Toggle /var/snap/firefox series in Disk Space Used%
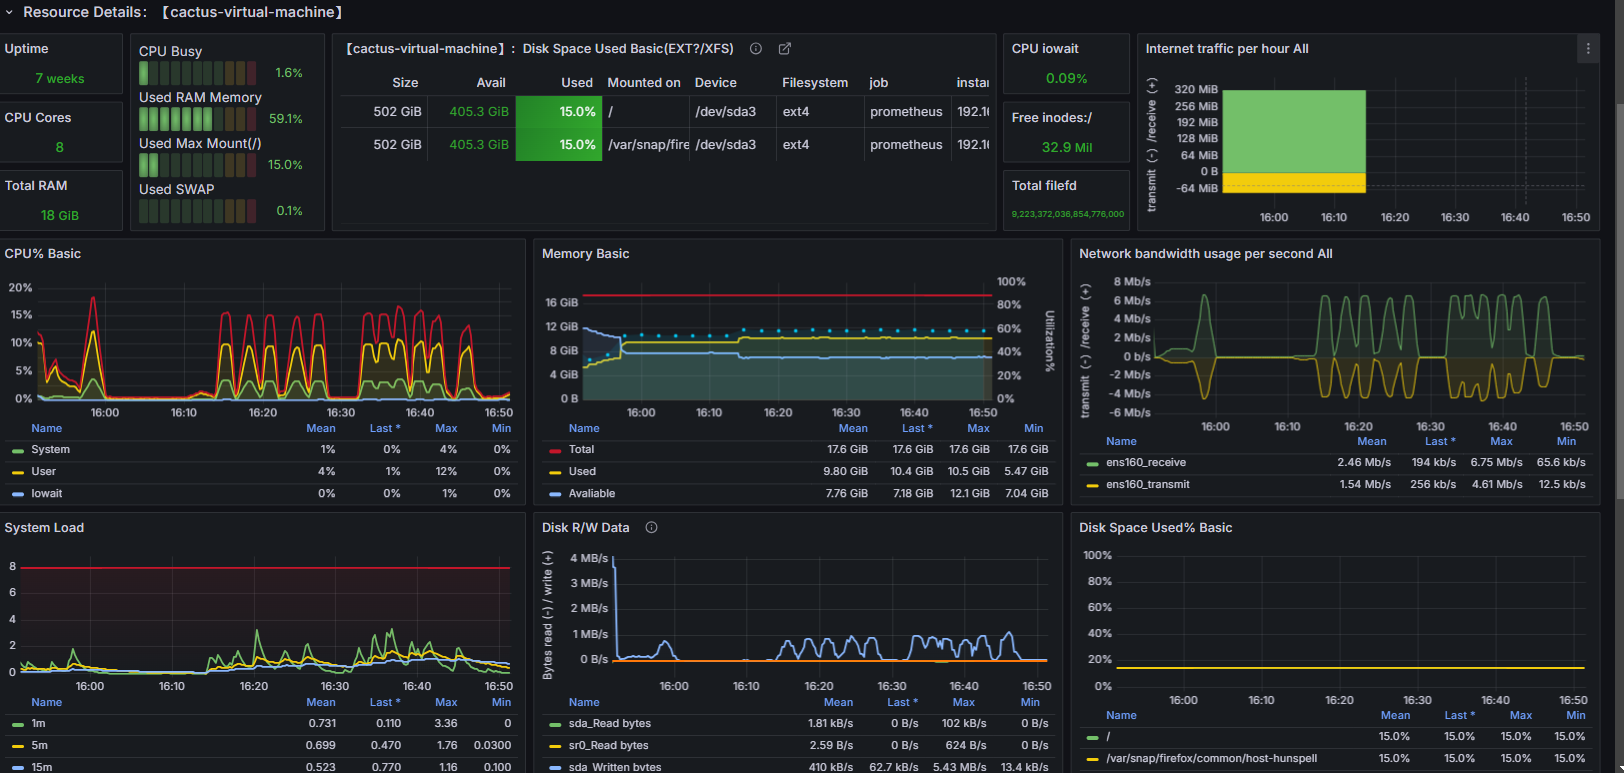This screenshot has width=1624, height=773. click(x=1211, y=759)
